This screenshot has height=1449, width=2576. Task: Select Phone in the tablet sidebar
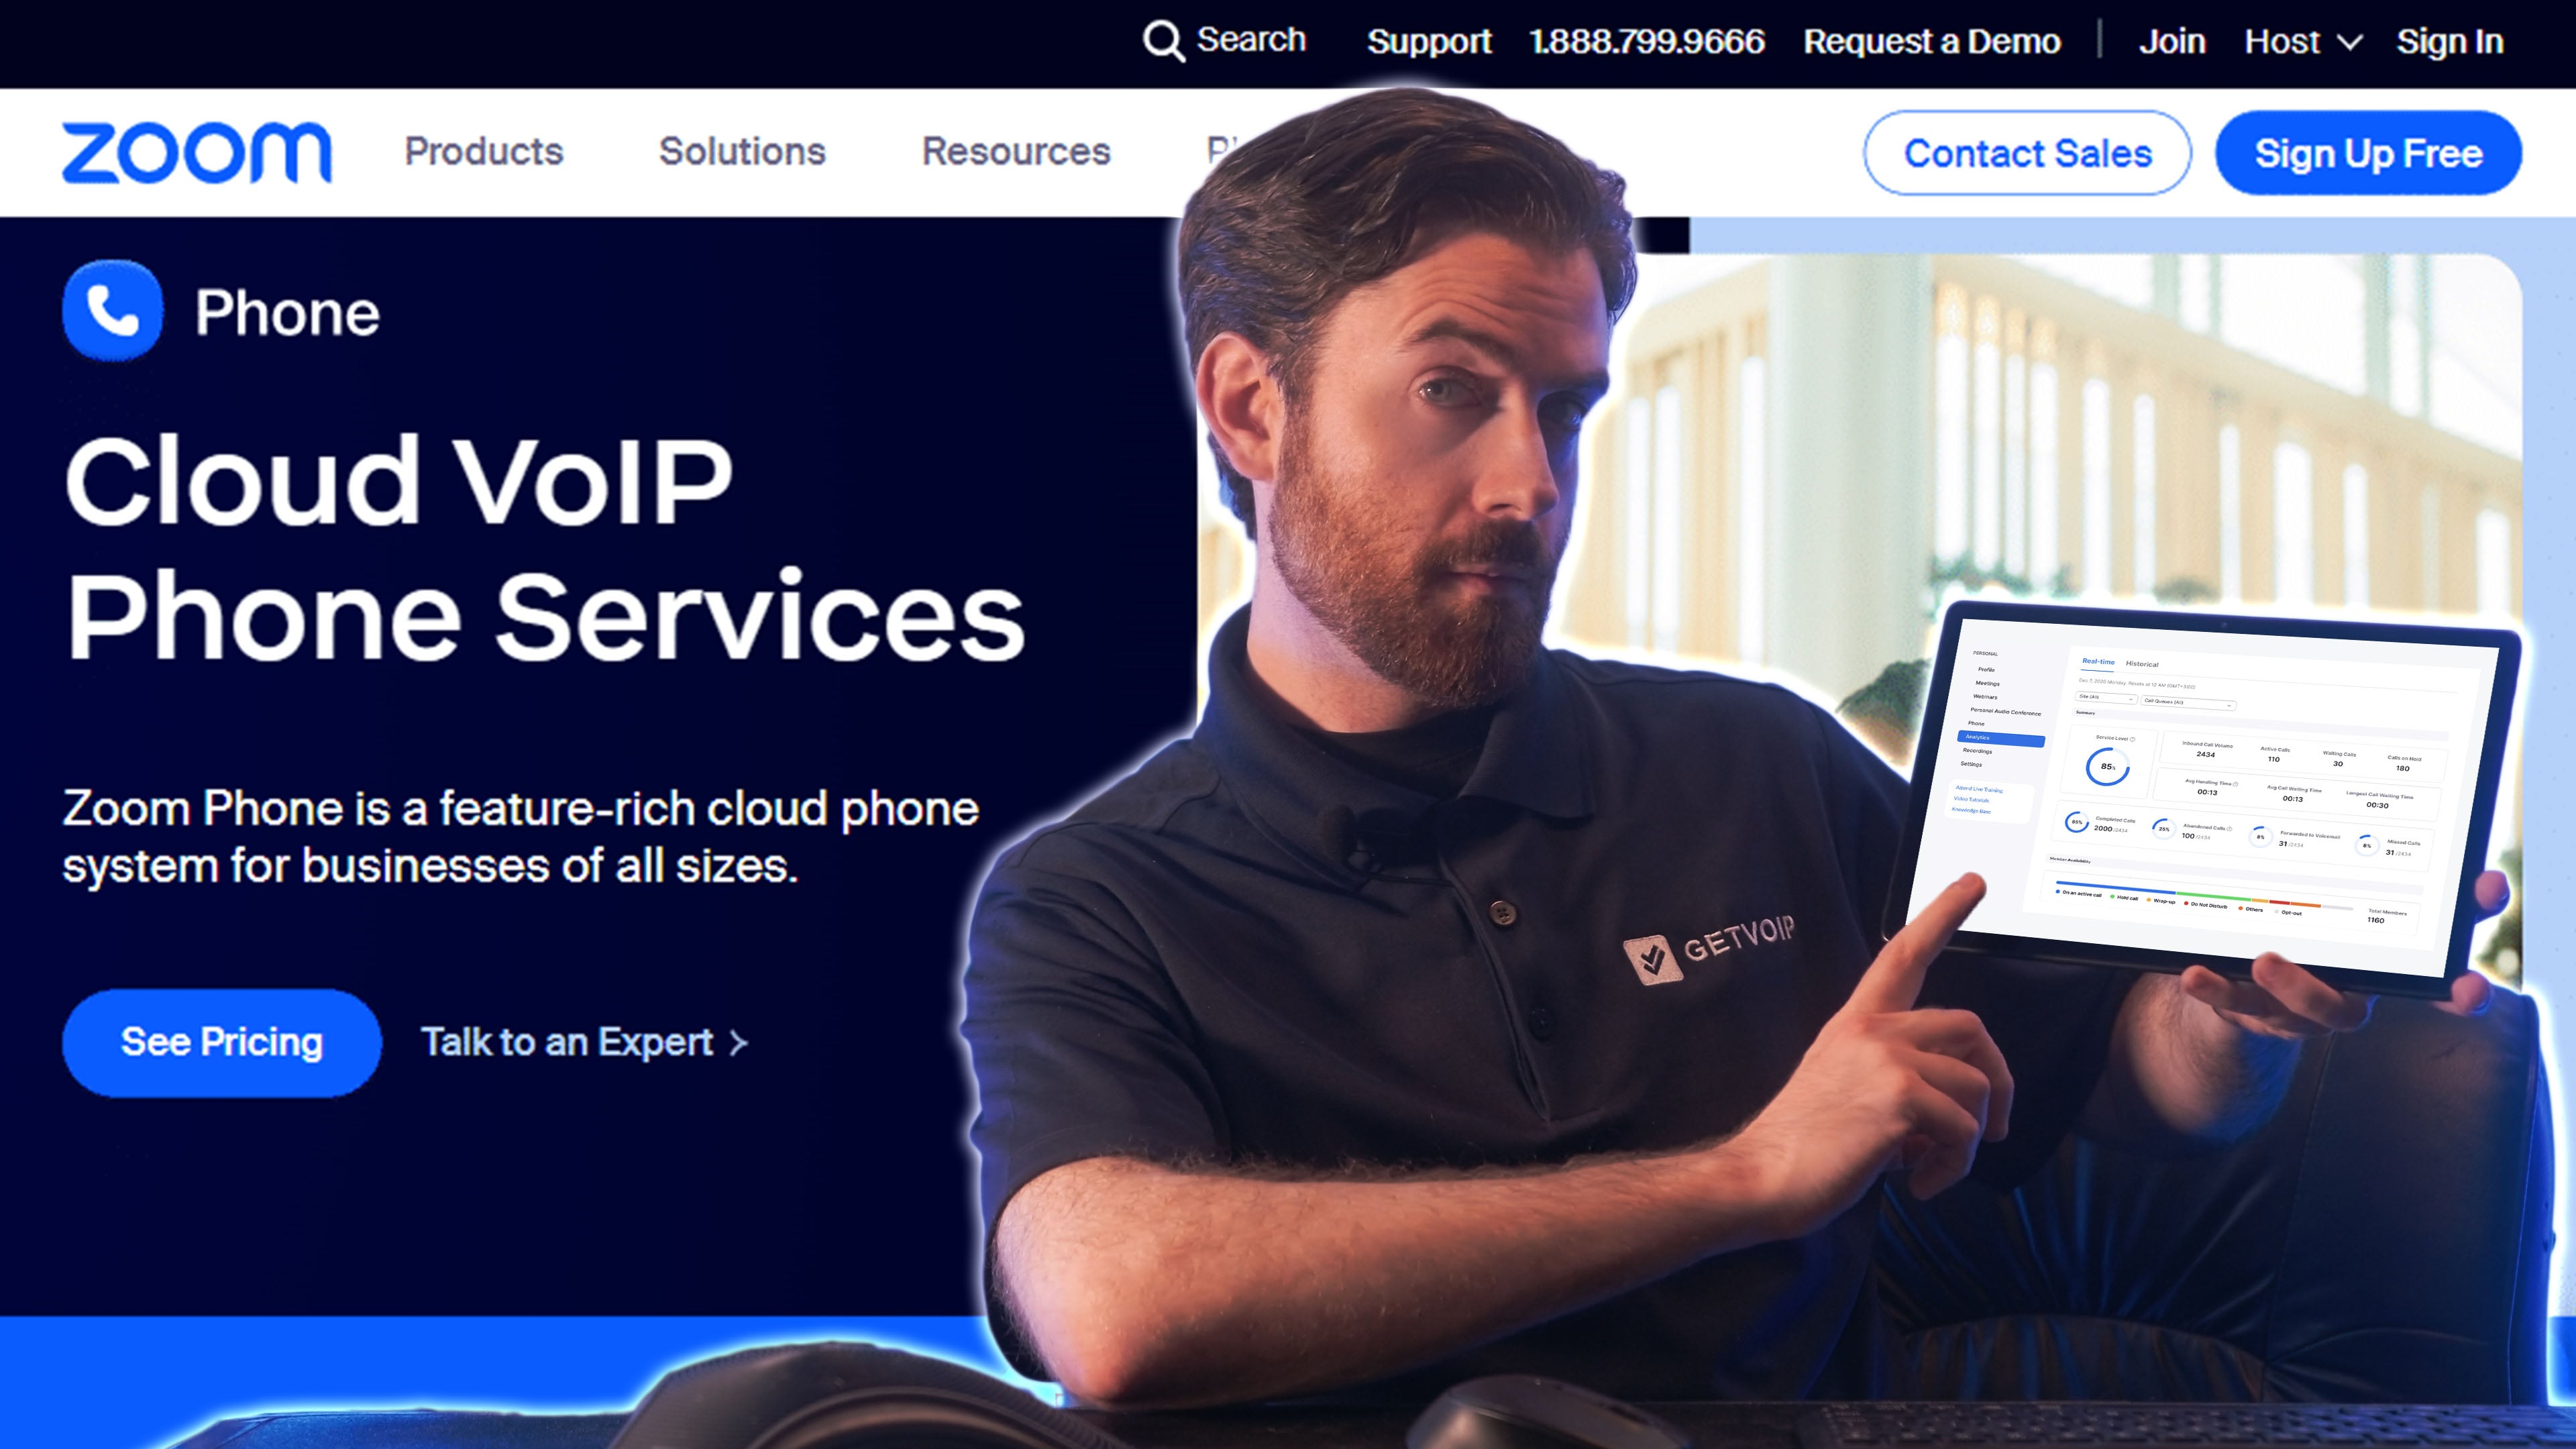click(1976, 723)
